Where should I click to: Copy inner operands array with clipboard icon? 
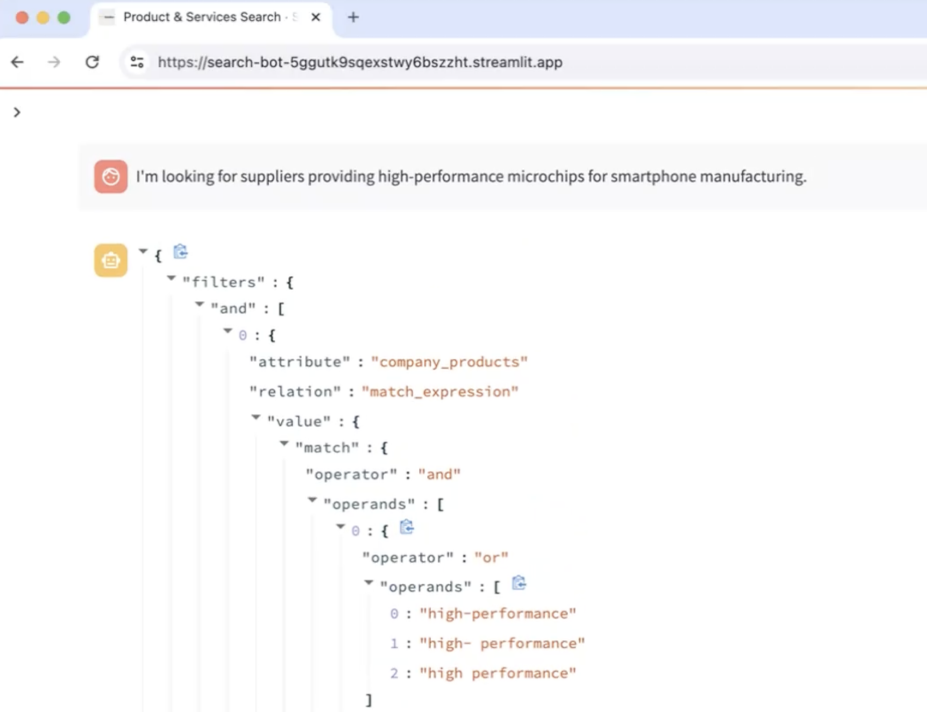[x=519, y=583]
